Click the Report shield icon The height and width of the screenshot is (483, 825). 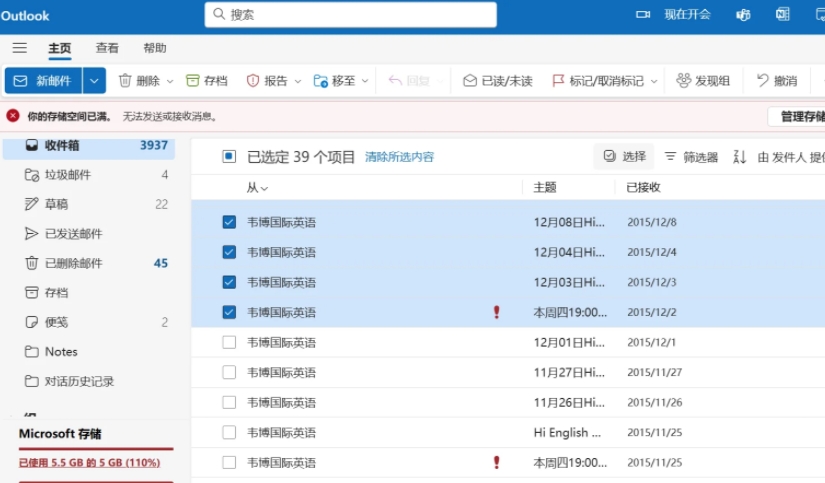click(x=253, y=80)
